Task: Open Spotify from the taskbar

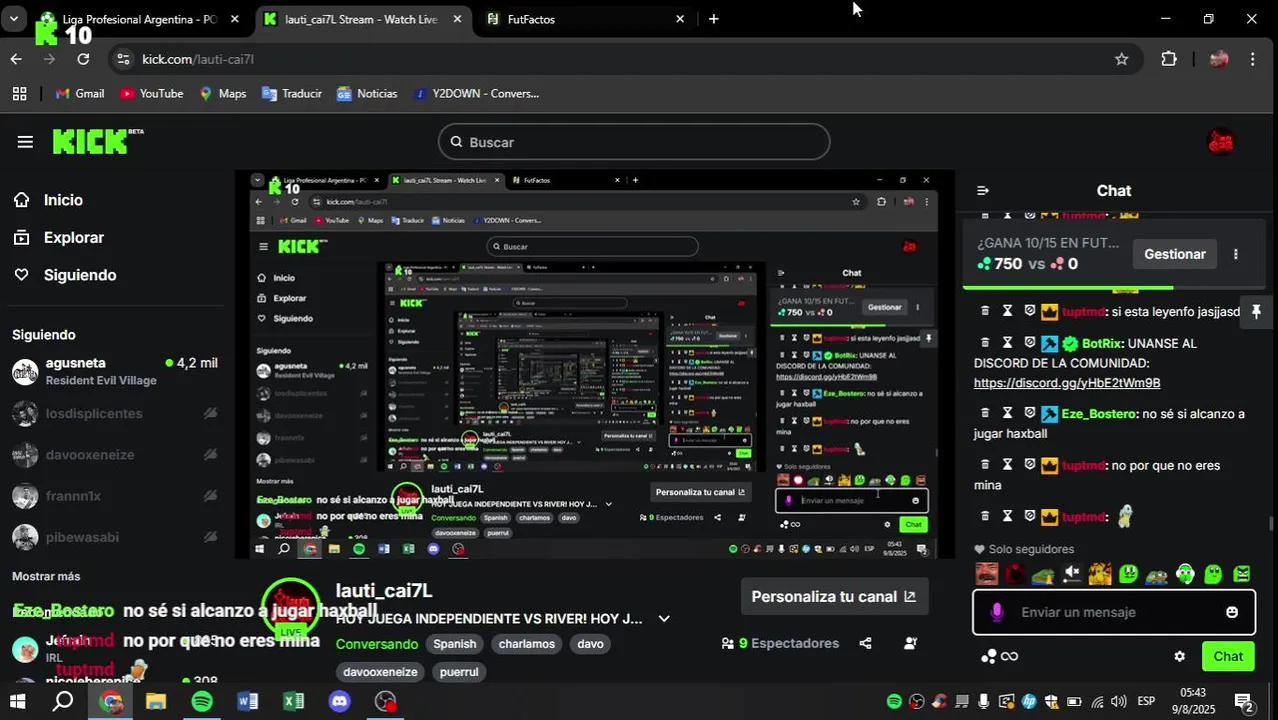Action: click(x=202, y=701)
